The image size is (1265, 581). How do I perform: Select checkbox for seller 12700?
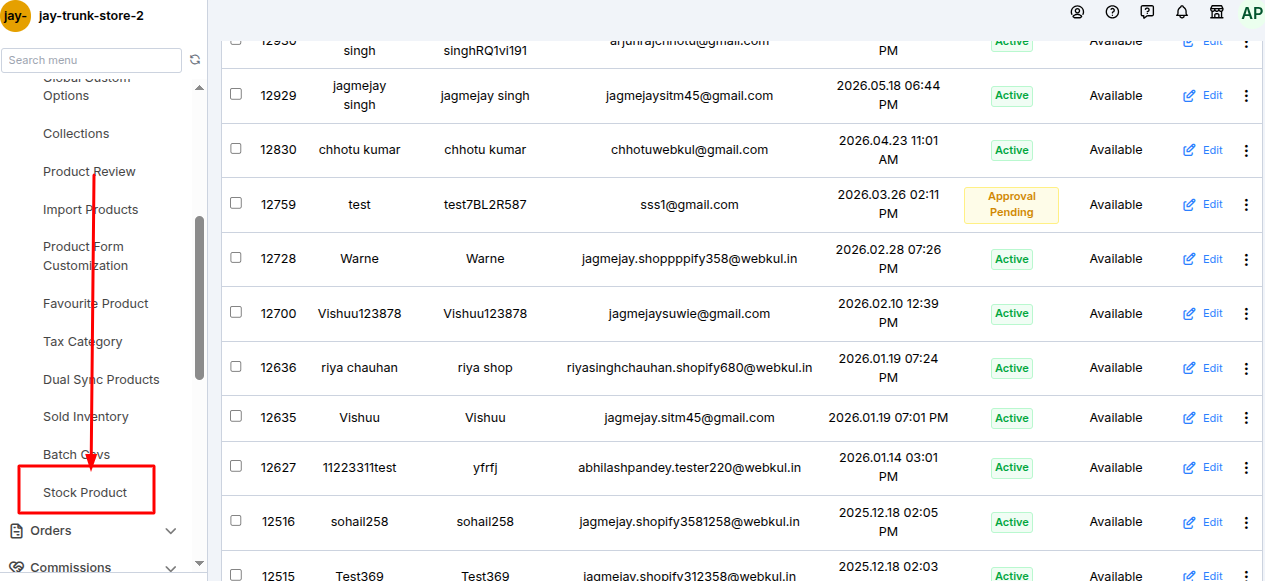click(236, 312)
